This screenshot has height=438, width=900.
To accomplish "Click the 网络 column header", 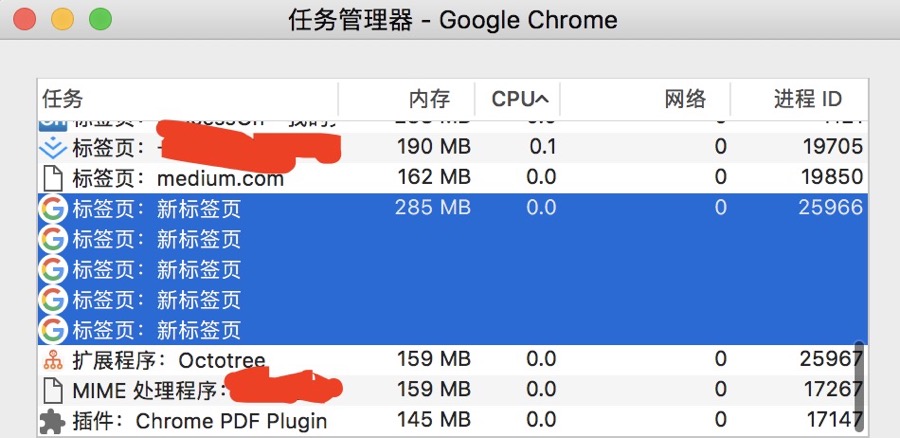I will click(685, 99).
